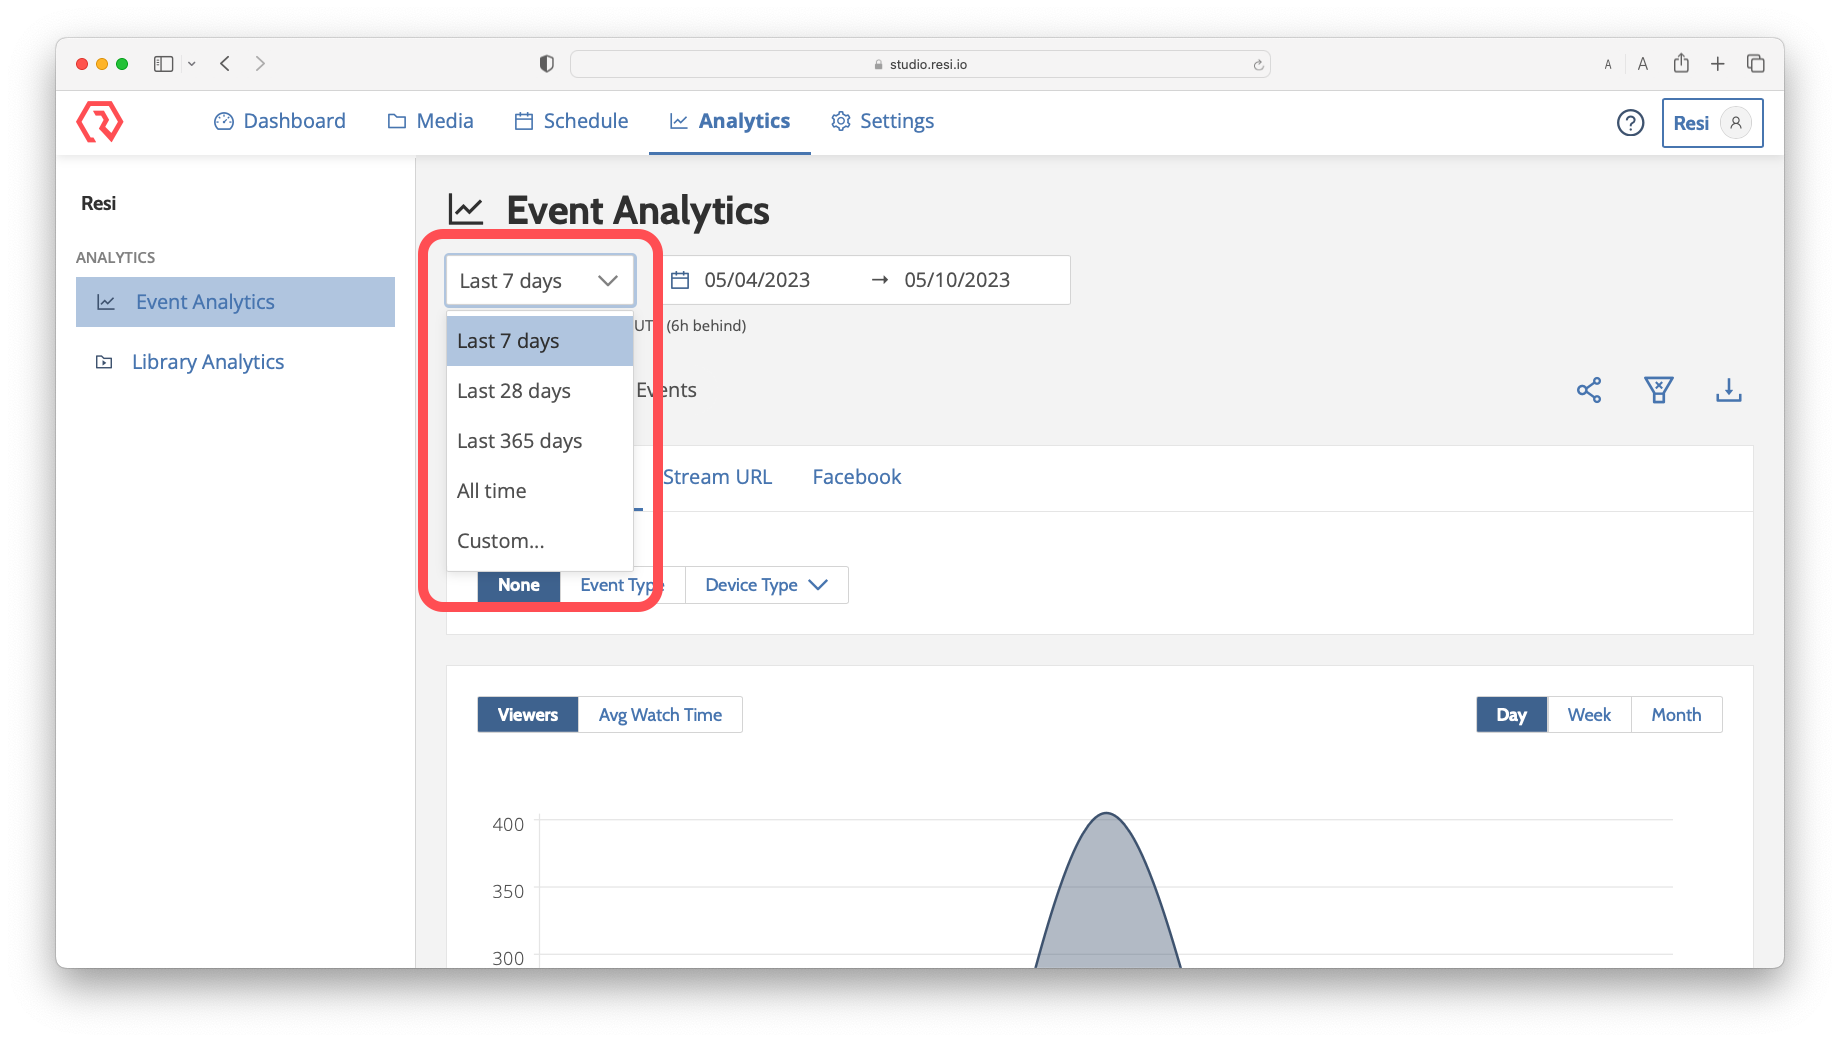This screenshot has height=1042, width=1840.
Task: Switch to the Facebook tab
Action: click(856, 477)
